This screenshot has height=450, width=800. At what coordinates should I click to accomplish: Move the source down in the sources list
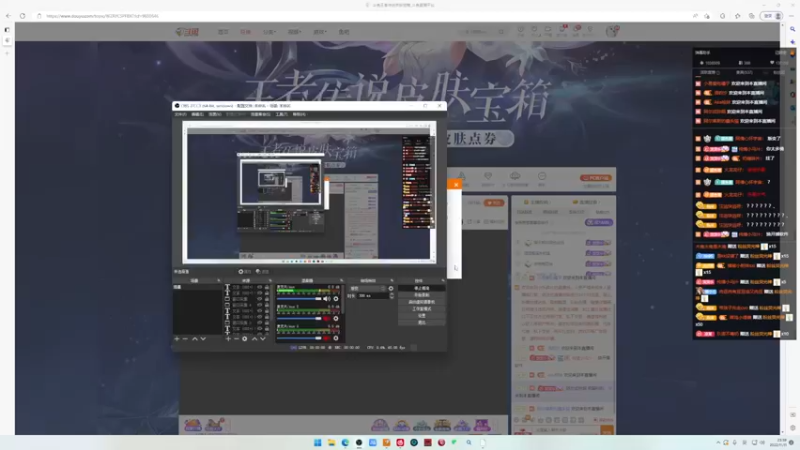(x=263, y=339)
